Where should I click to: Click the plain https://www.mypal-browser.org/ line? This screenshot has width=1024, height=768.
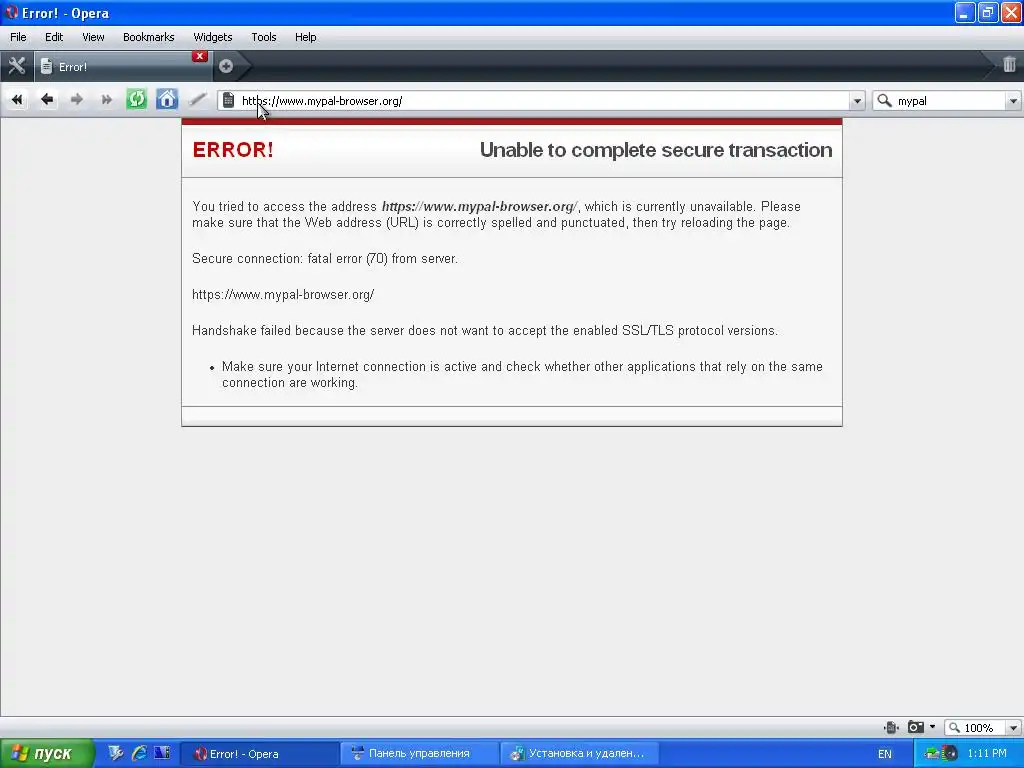point(283,295)
